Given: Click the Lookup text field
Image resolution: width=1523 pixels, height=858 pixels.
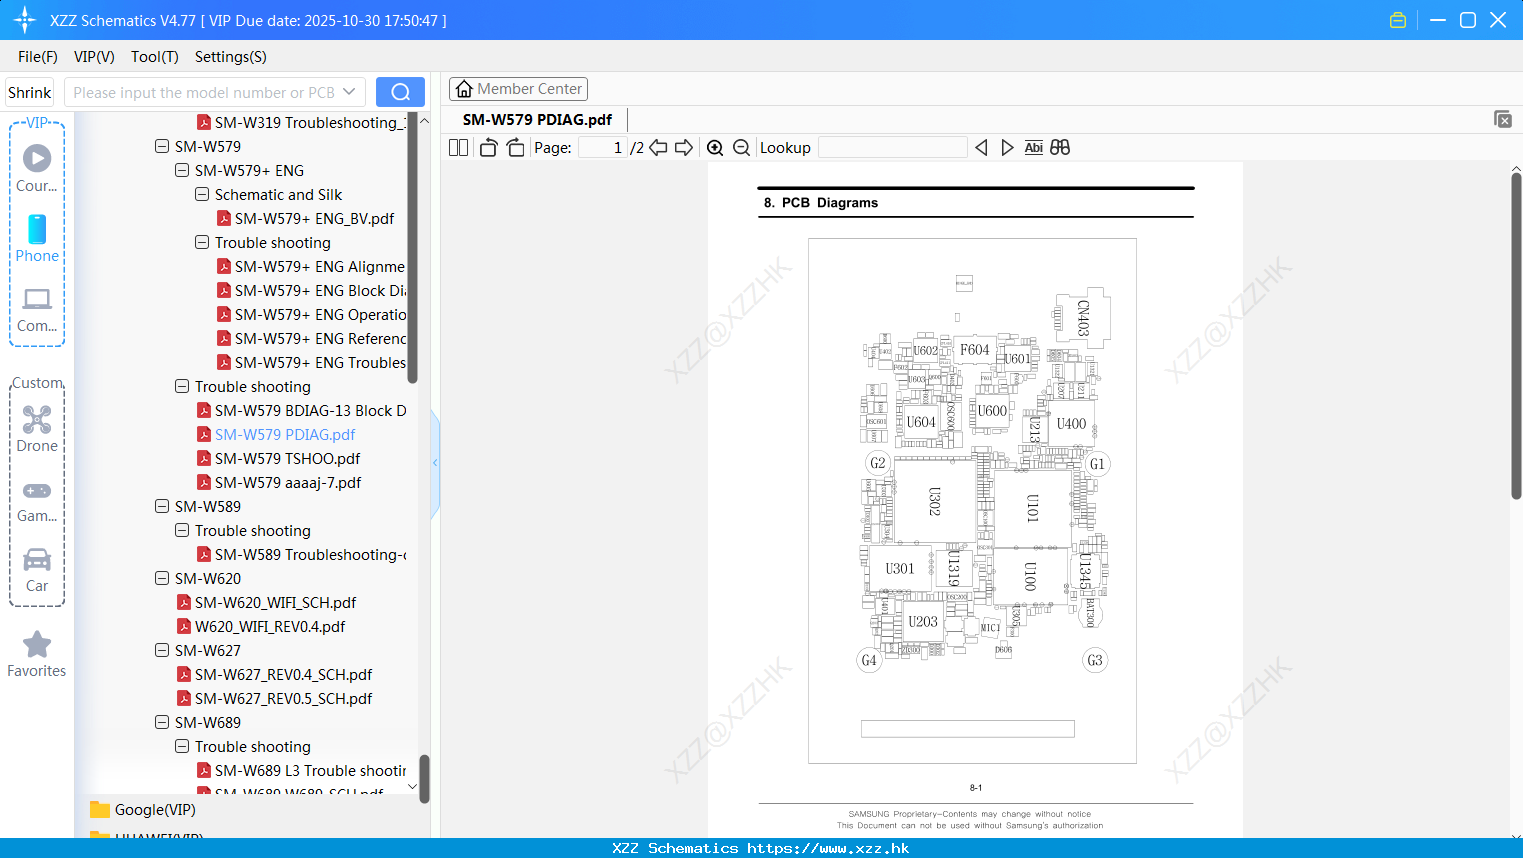Looking at the screenshot, I should click(893, 147).
